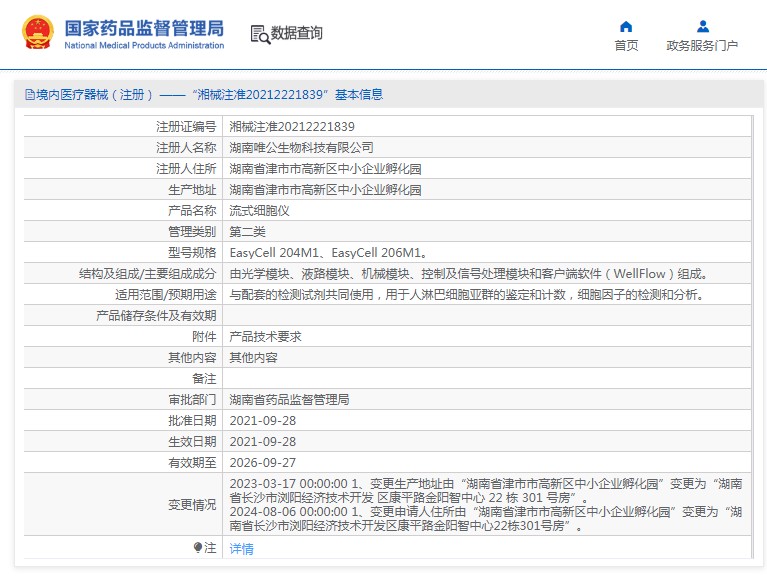Viewport: 767px width, 580px height.
Task: Click the model value EasyCell 204M1
Action: click(x=274, y=253)
